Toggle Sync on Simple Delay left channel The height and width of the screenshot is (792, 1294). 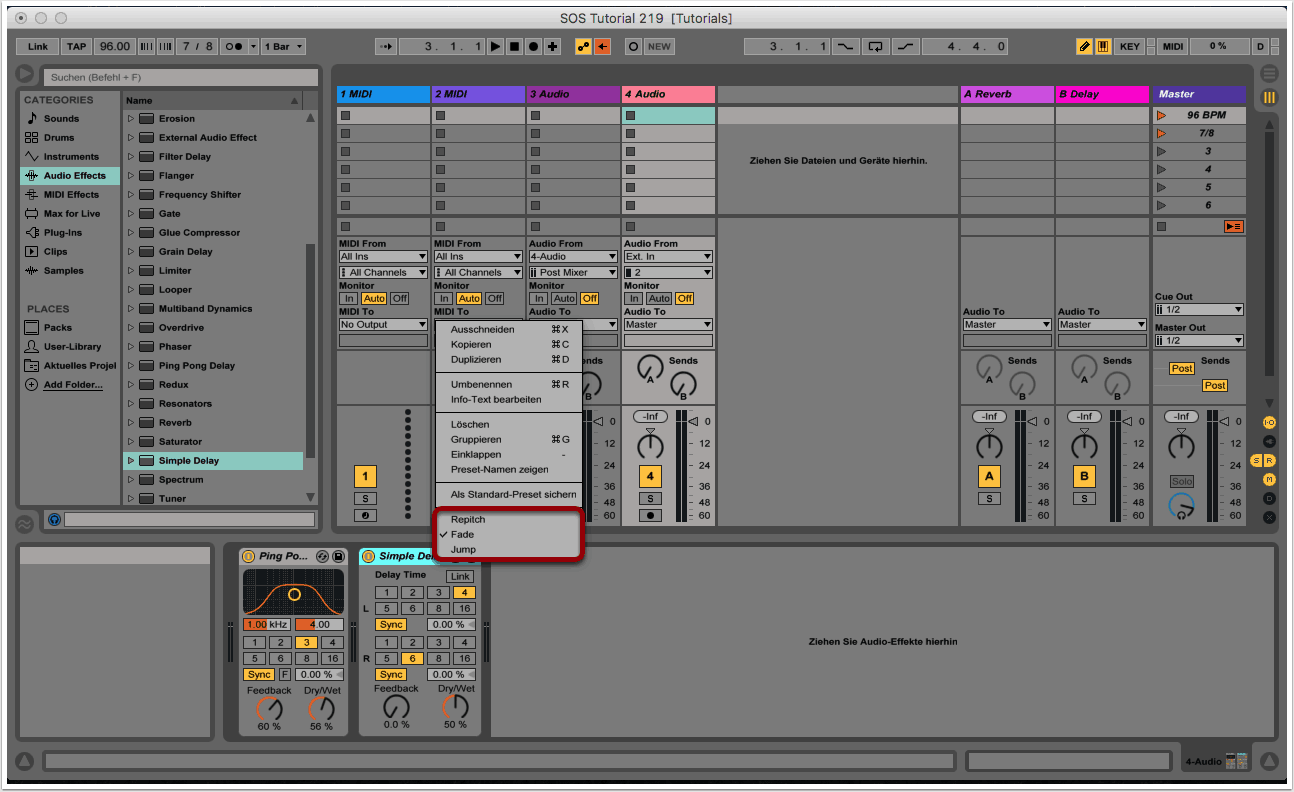pyautogui.click(x=391, y=624)
